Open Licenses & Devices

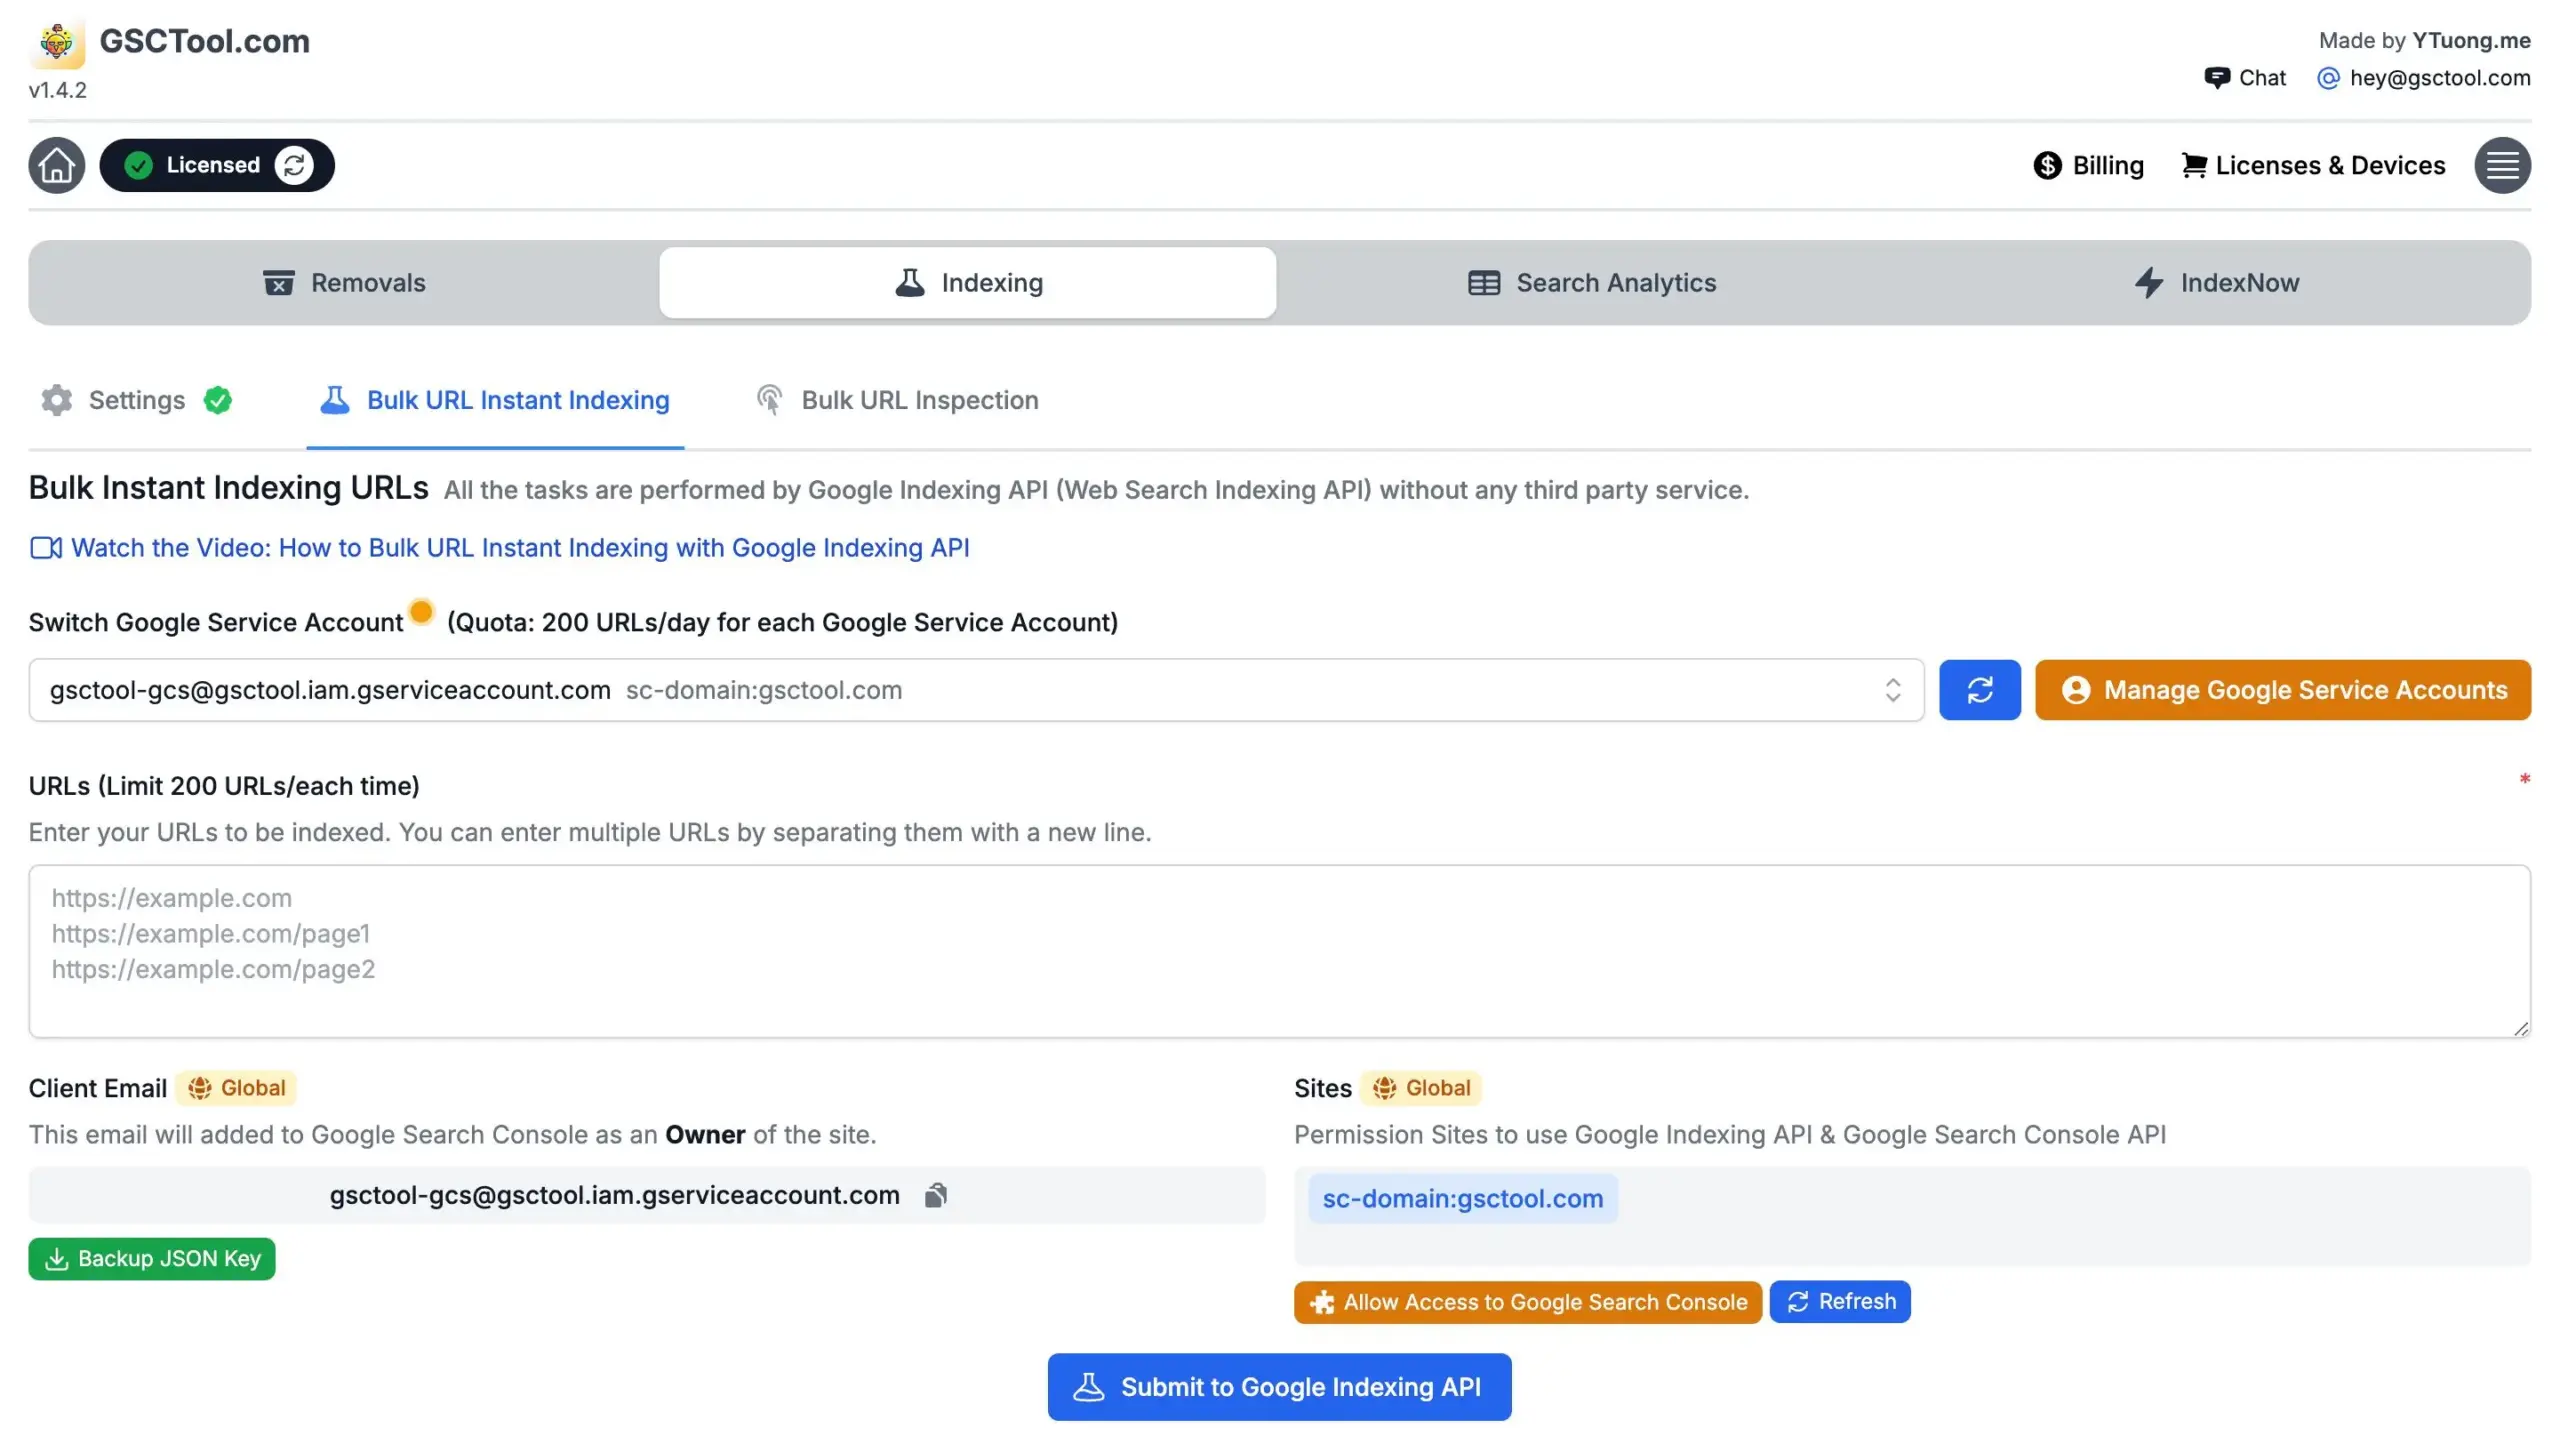(2313, 165)
